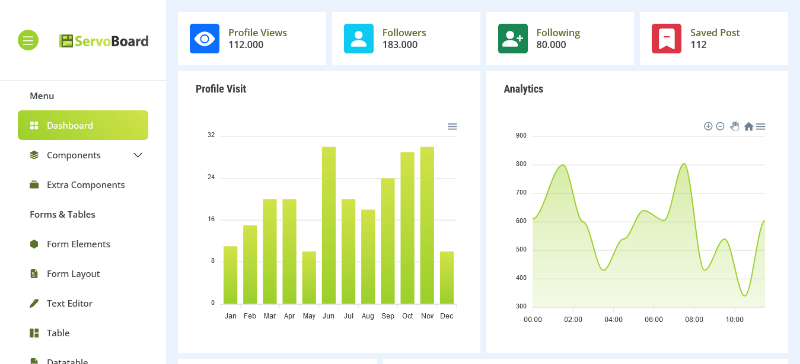The image size is (800, 364).
Task: Click the Profile Views eye icon
Action: [205, 39]
